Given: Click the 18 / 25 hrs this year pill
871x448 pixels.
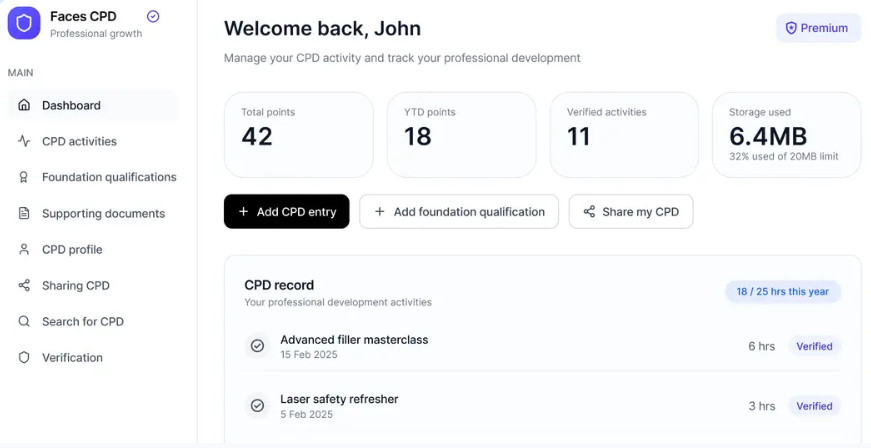Looking at the screenshot, I should point(783,291).
